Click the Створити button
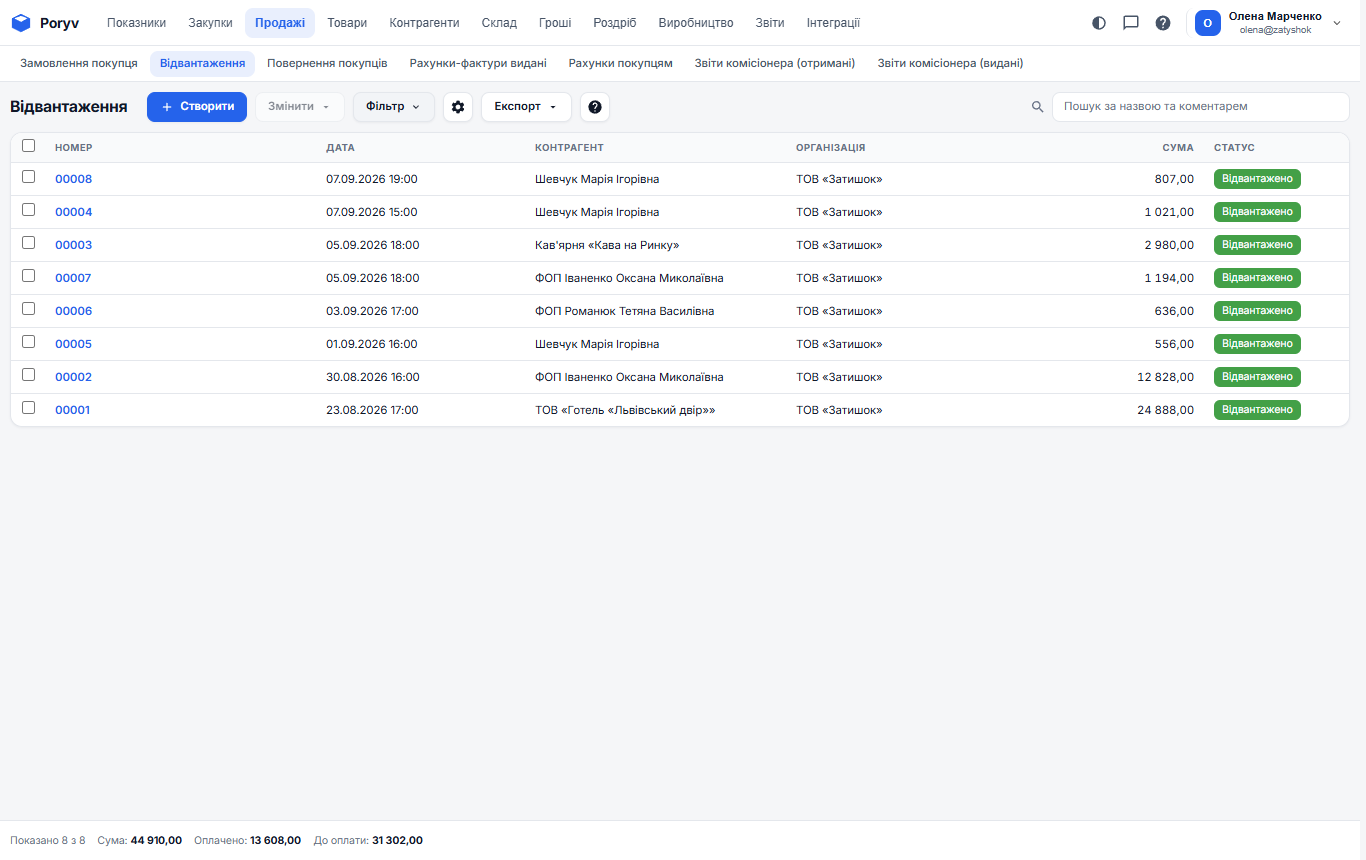1366x860 pixels. click(197, 107)
